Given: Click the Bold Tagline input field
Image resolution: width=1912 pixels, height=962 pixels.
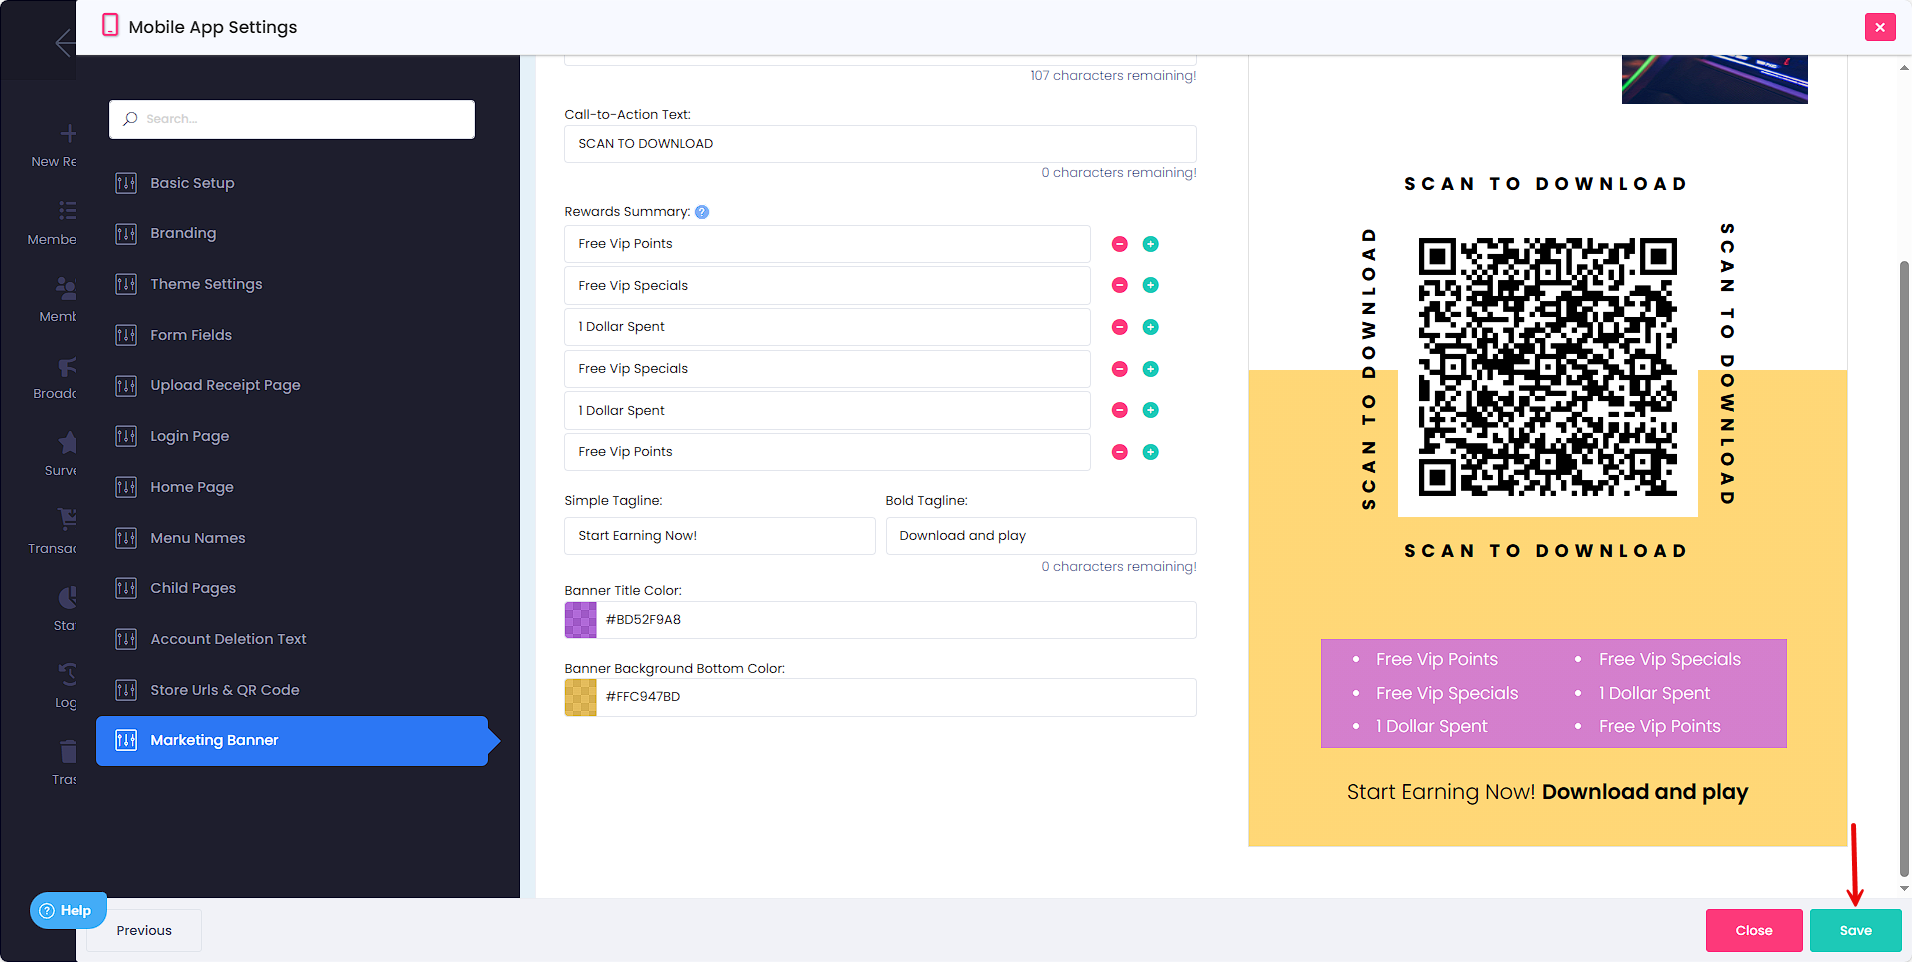Looking at the screenshot, I should pyautogui.click(x=1041, y=536).
